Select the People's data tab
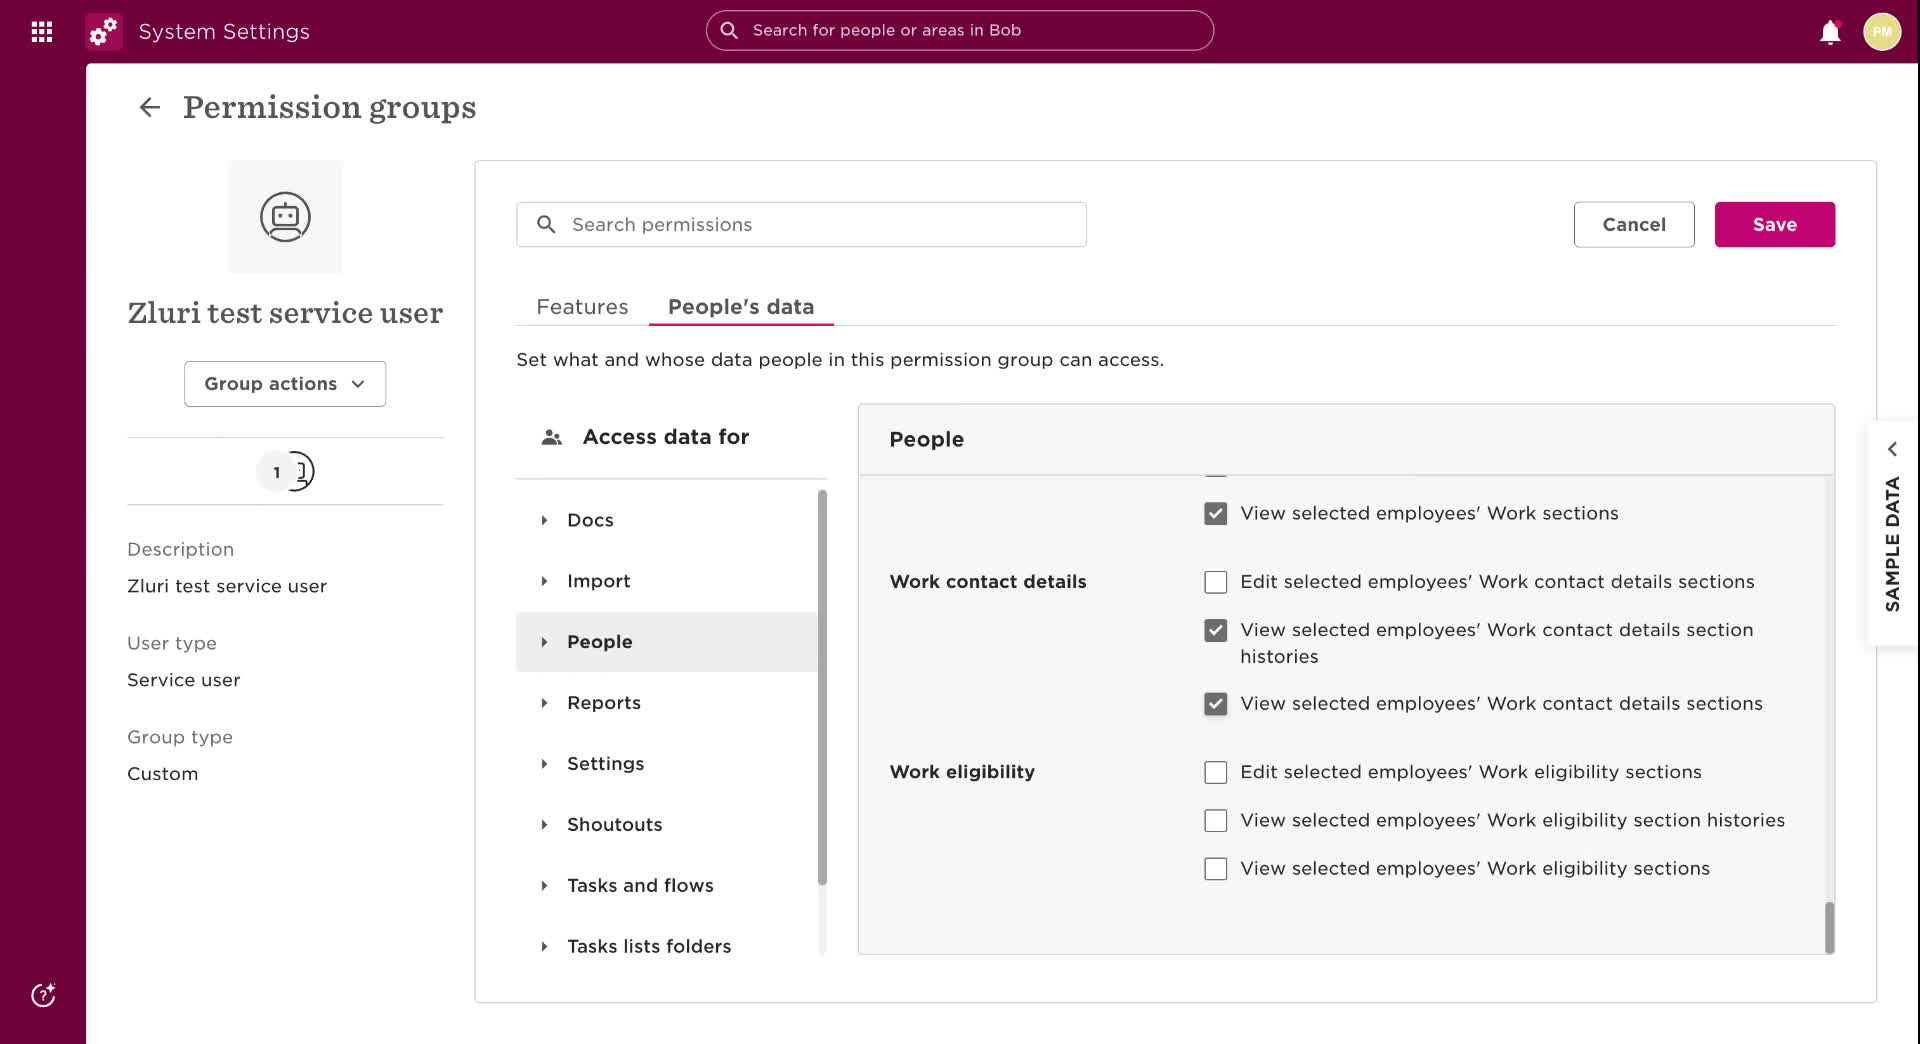 pyautogui.click(x=741, y=306)
